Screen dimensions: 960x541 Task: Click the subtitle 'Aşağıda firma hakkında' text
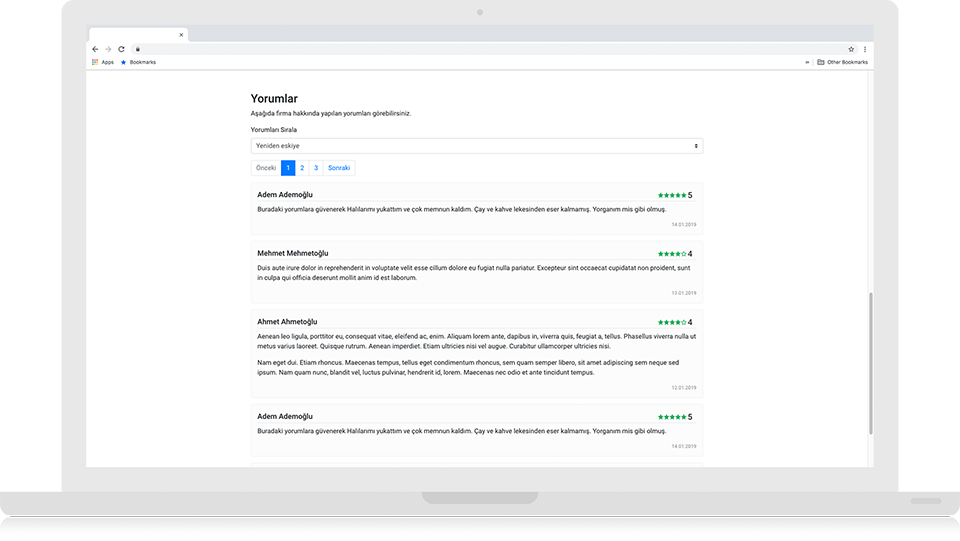pos(331,114)
